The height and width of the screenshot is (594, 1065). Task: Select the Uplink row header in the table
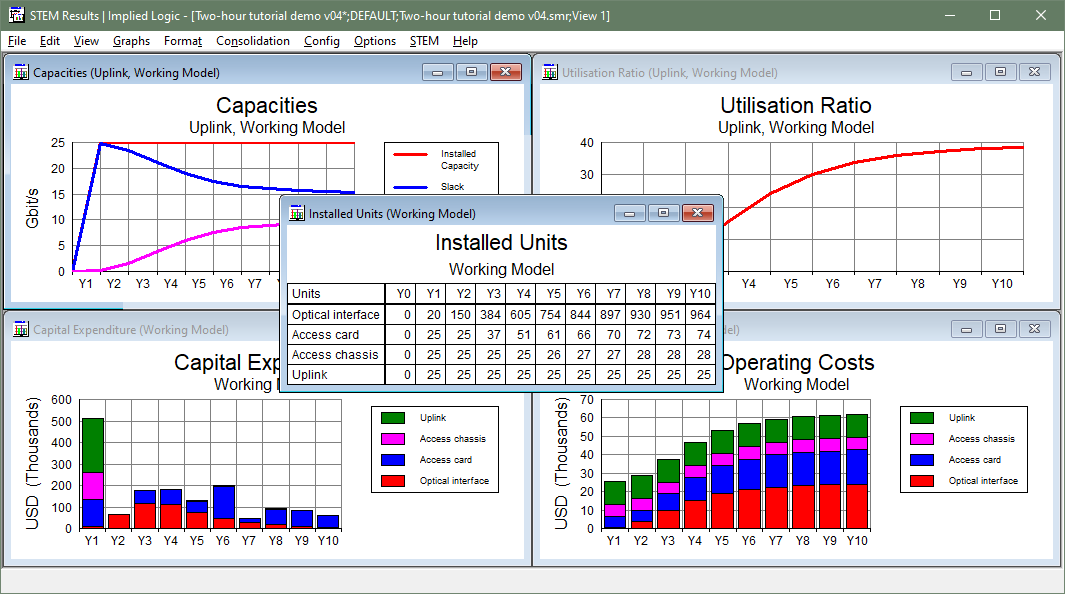336,375
